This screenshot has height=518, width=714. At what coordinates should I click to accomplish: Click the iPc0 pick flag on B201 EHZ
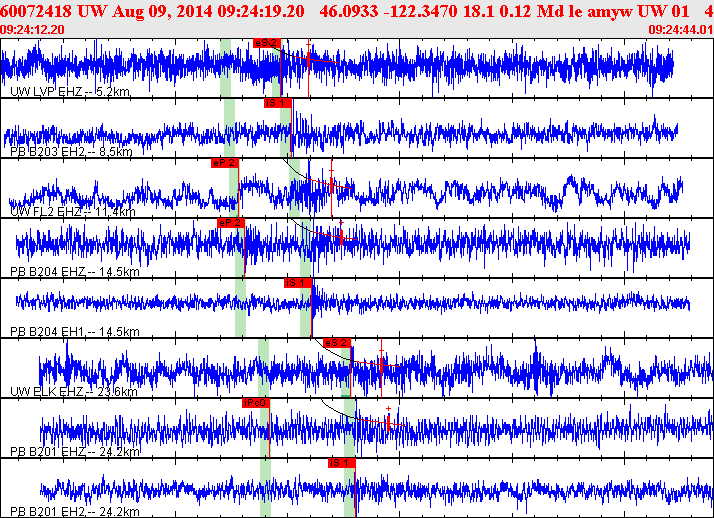tap(257, 402)
